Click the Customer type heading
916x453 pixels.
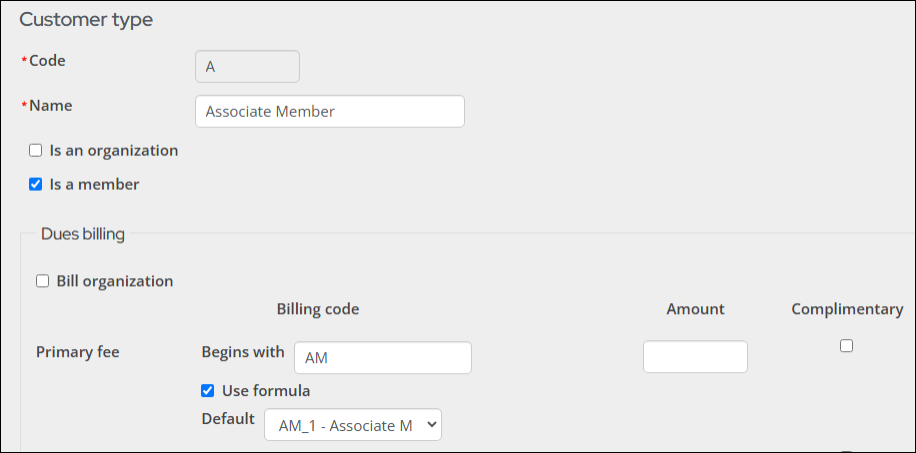click(x=86, y=20)
